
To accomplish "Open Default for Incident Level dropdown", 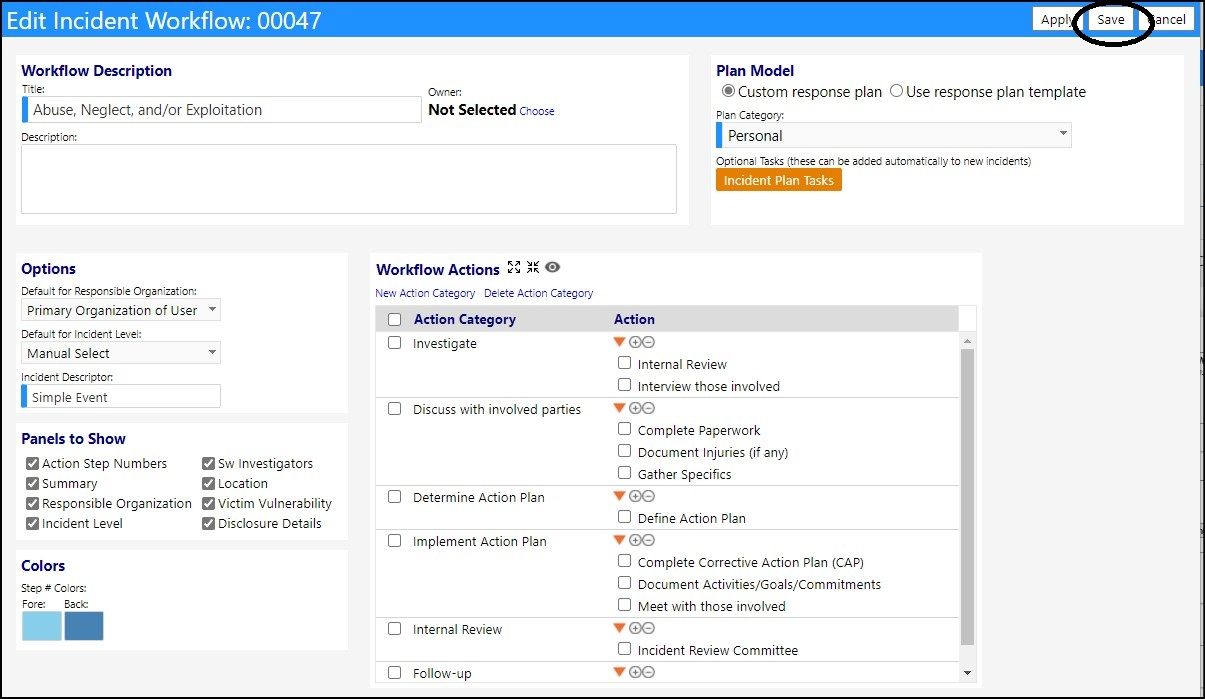I will tap(121, 353).
